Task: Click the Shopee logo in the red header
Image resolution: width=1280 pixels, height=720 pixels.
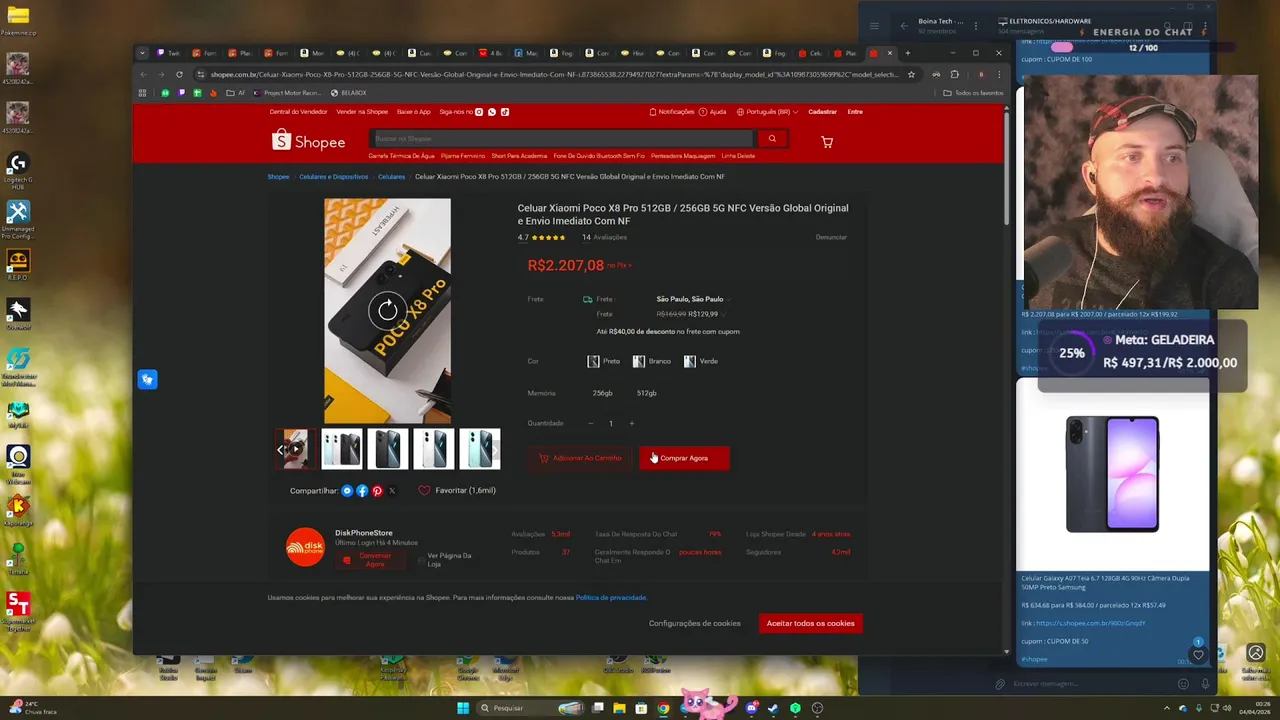Action: (309, 141)
